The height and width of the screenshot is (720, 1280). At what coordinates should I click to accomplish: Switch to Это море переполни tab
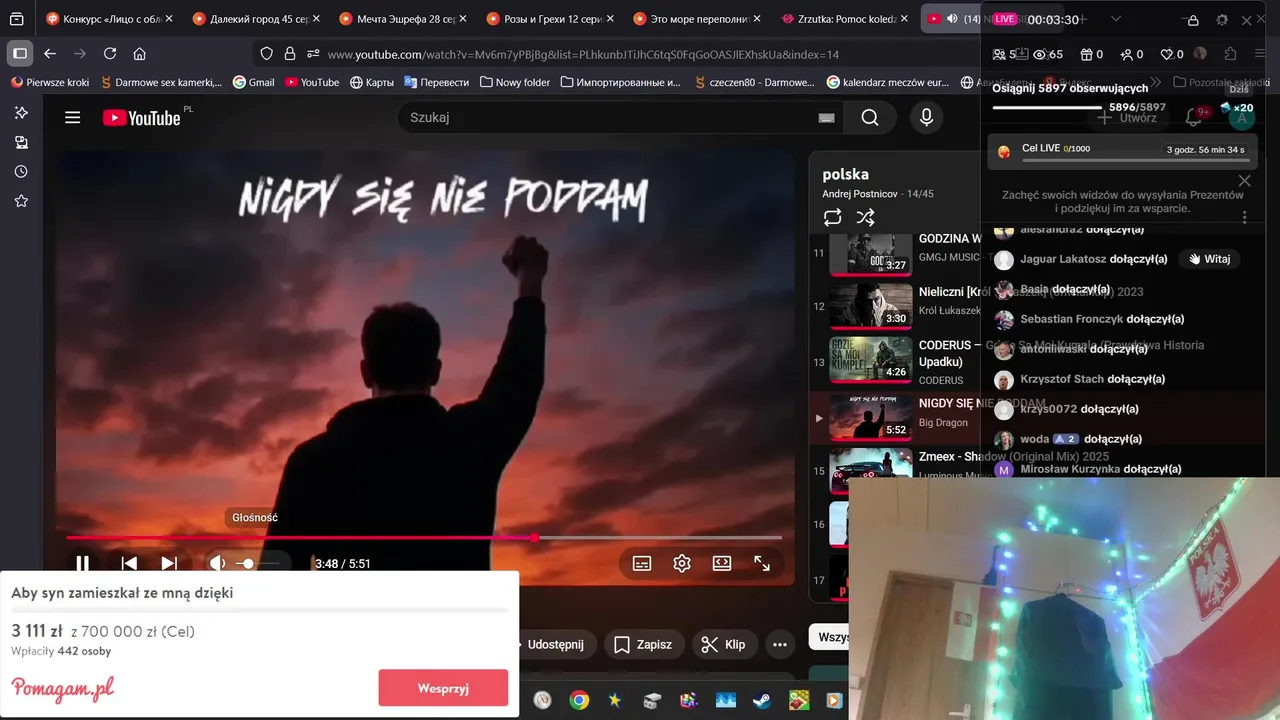pos(695,19)
